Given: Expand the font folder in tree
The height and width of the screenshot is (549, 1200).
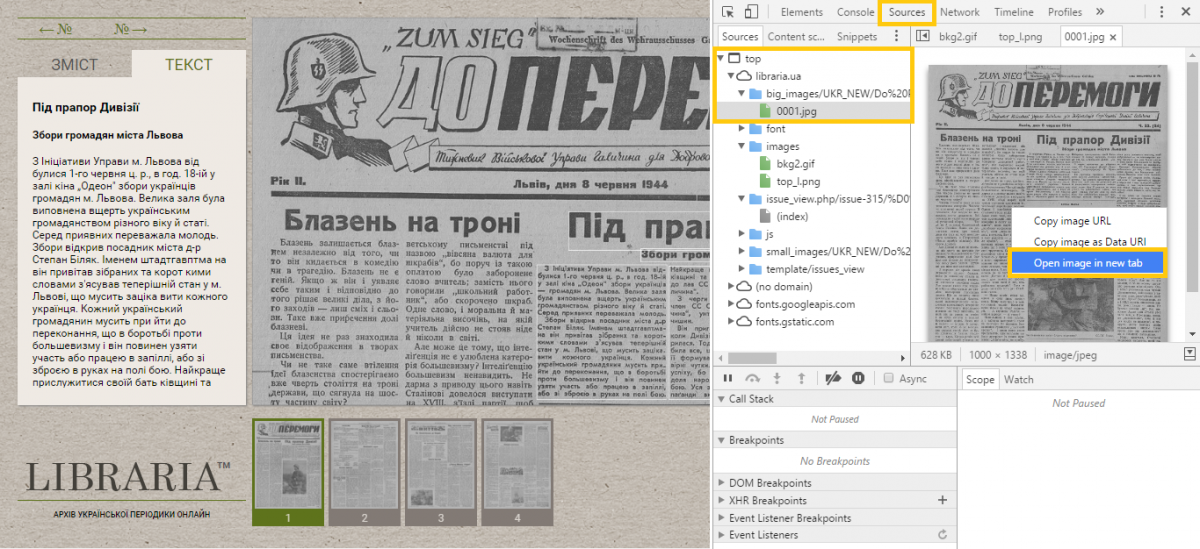Looking at the screenshot, I should 741,129.
